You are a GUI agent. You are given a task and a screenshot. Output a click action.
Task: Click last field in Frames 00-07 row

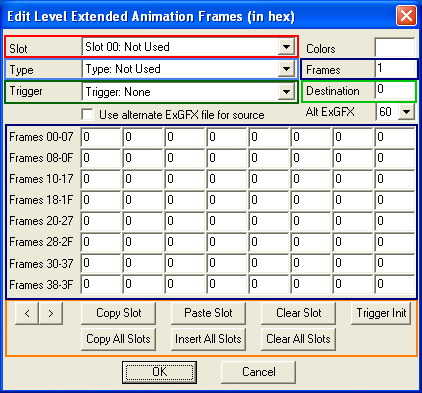pos(395,137)
